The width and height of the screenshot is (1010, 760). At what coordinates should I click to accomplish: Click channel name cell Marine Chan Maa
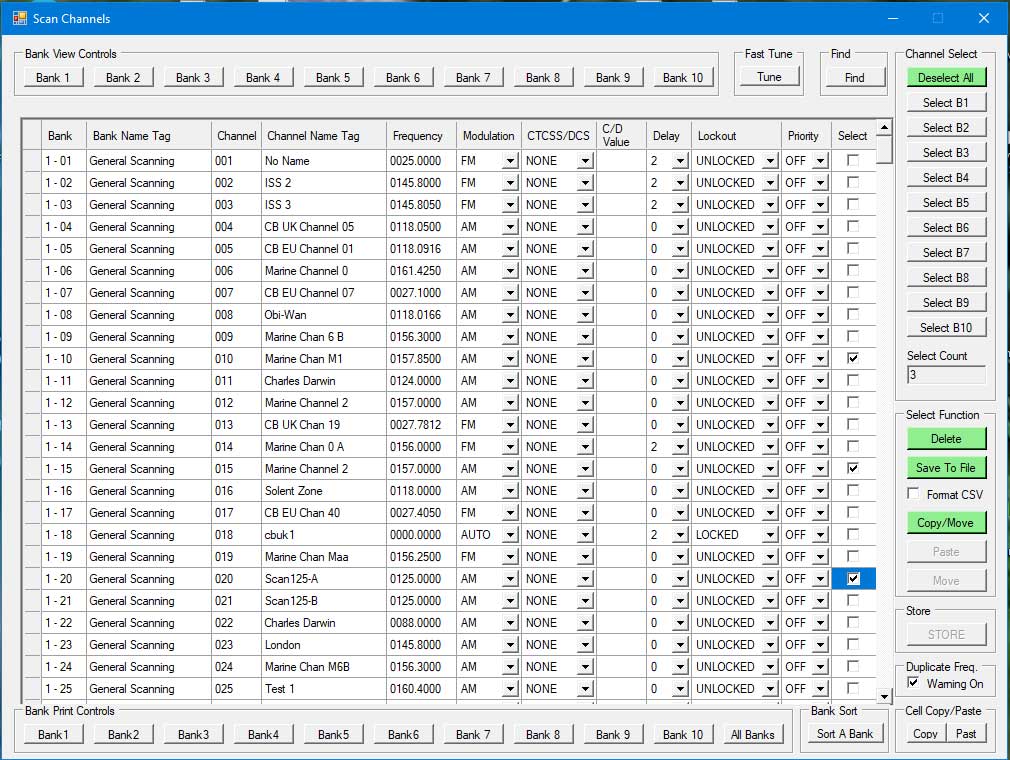click(323, 557)
